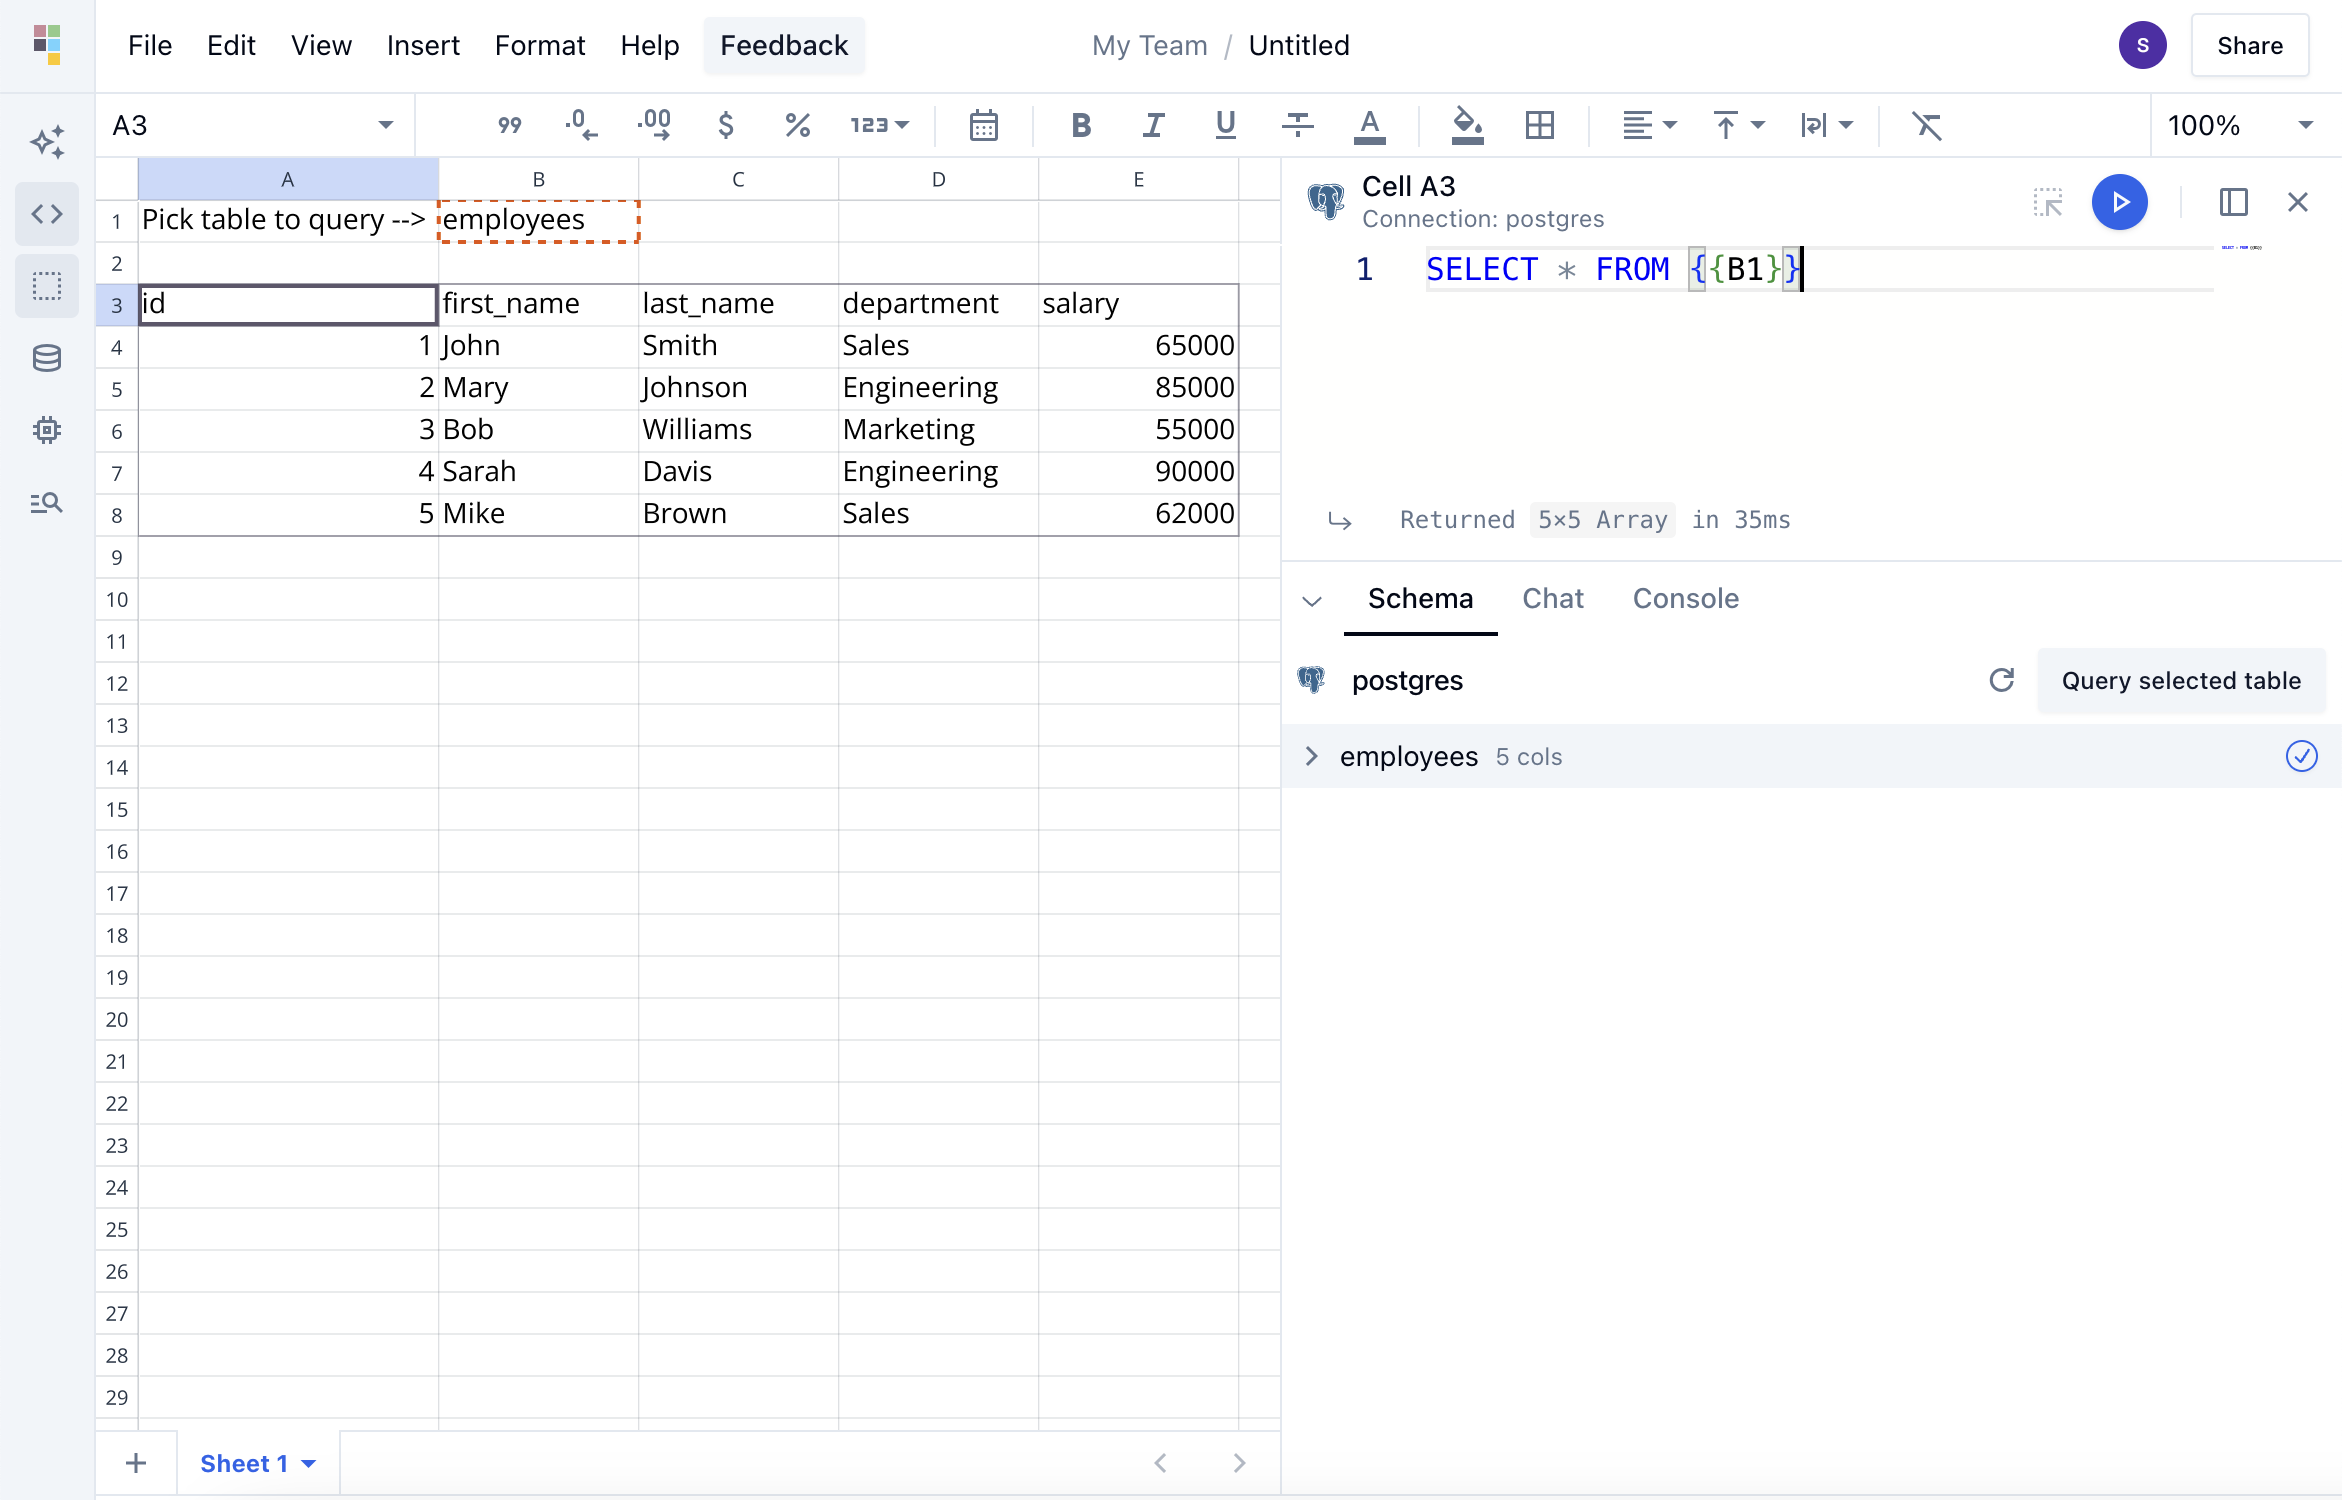Refresh the postgres schema
The width and height of the screenshot is (2342, 1500).
pos(2001,681)
